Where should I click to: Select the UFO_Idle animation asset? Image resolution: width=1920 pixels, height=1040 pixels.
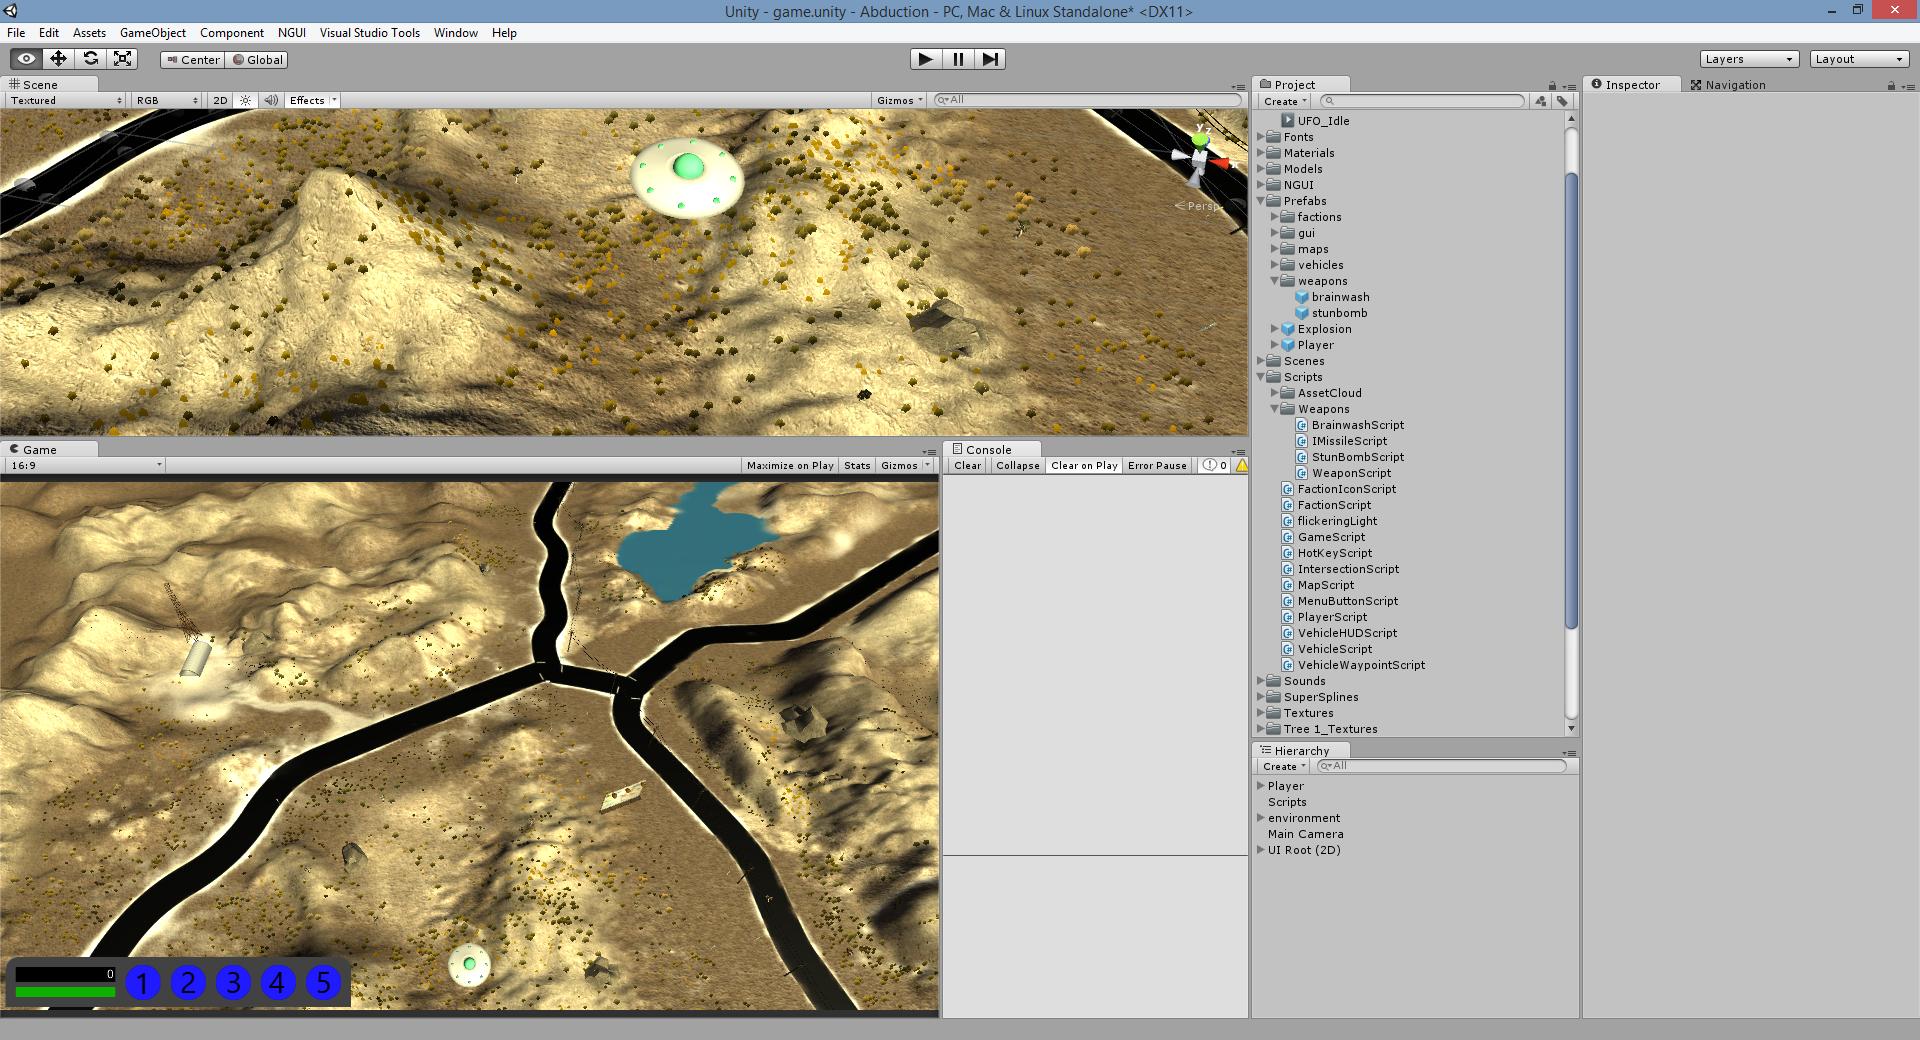click(x=1323, y=121)
